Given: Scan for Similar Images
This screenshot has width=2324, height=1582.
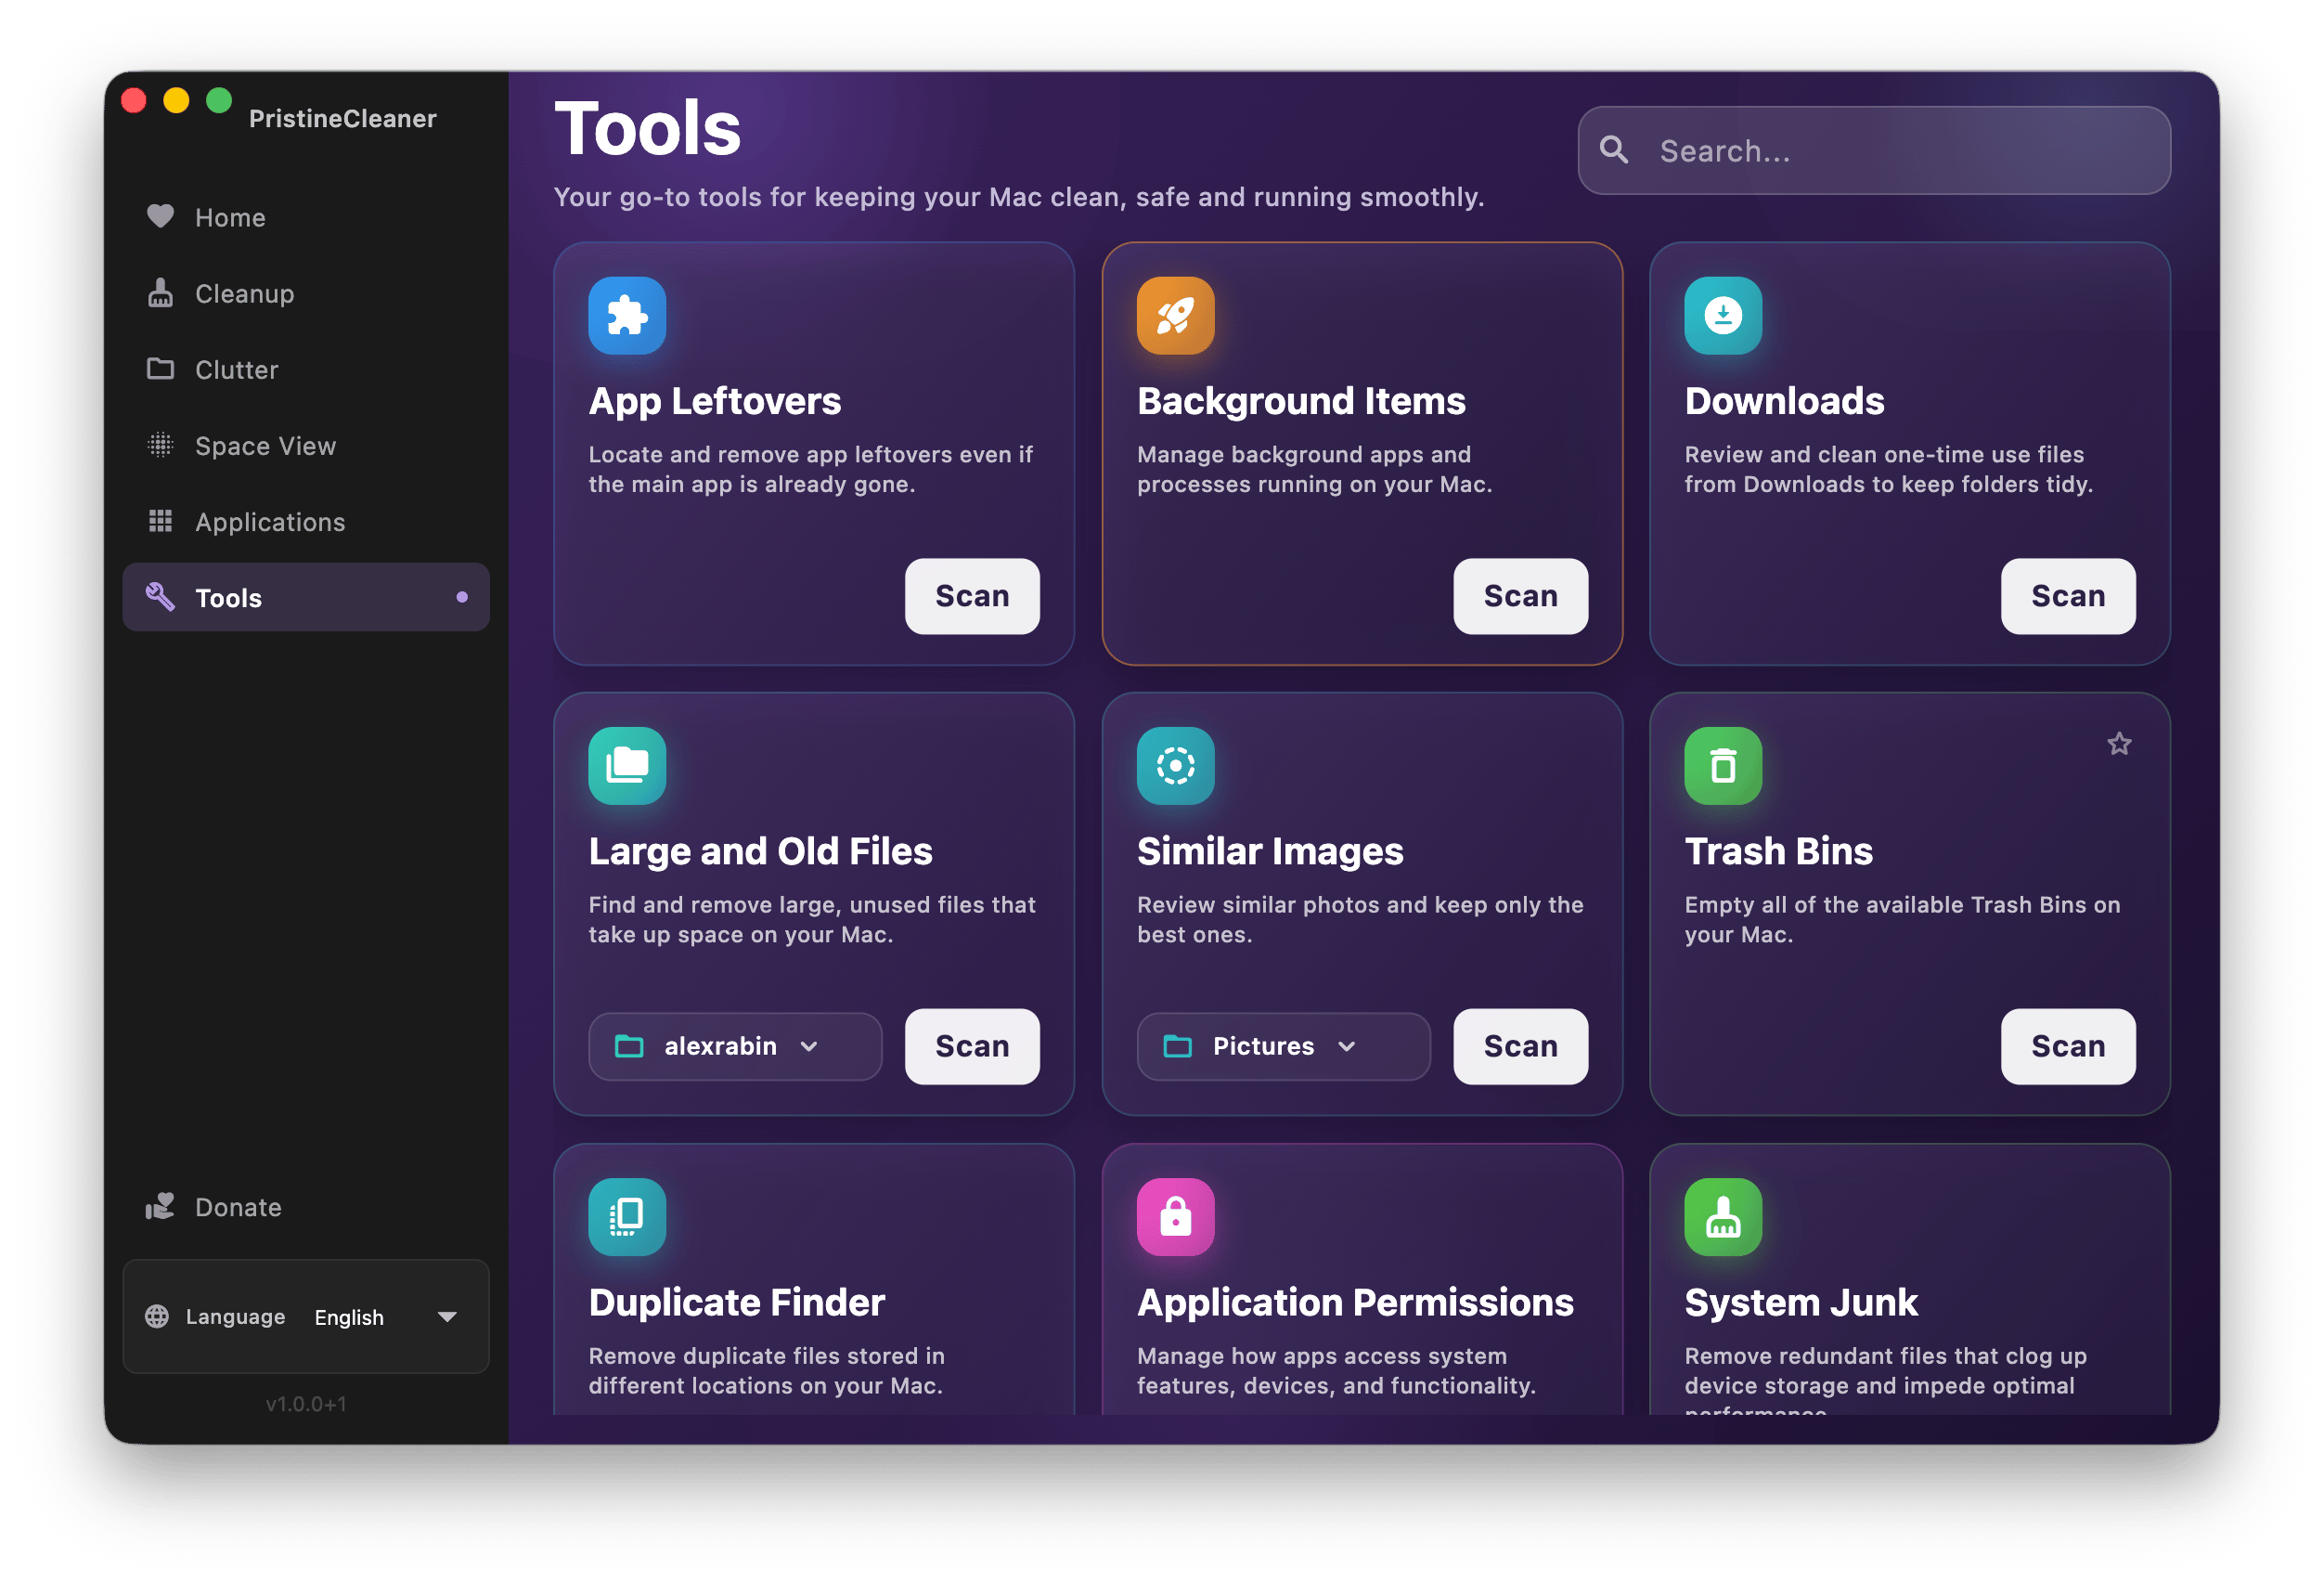Looking at the screenshot, I should (1520, 1046).
